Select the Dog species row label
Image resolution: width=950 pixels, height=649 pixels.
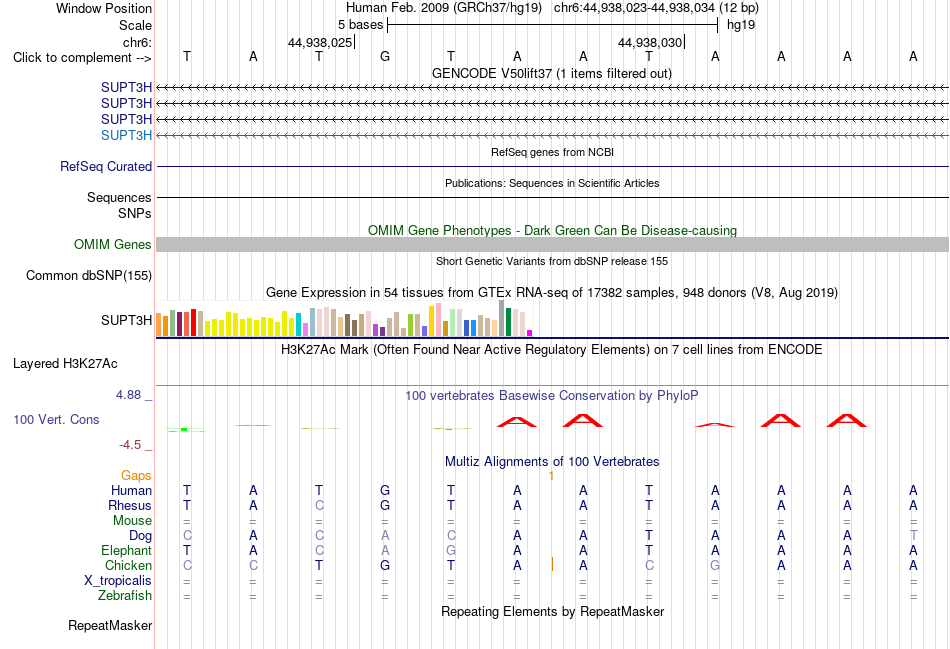(140, 536)
